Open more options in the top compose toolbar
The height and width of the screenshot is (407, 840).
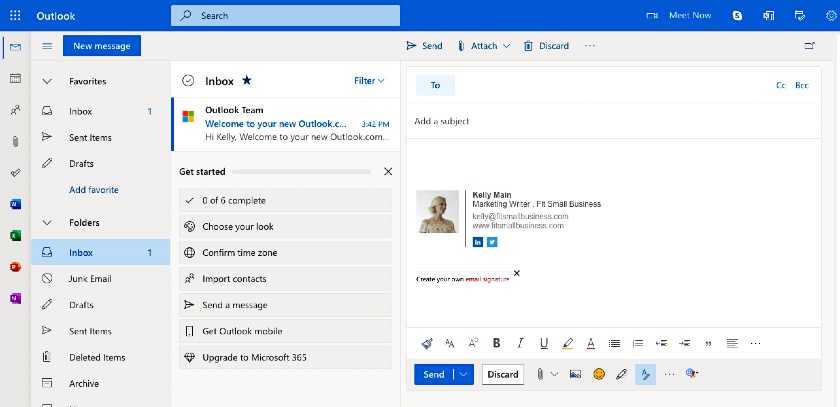[590, 46]
